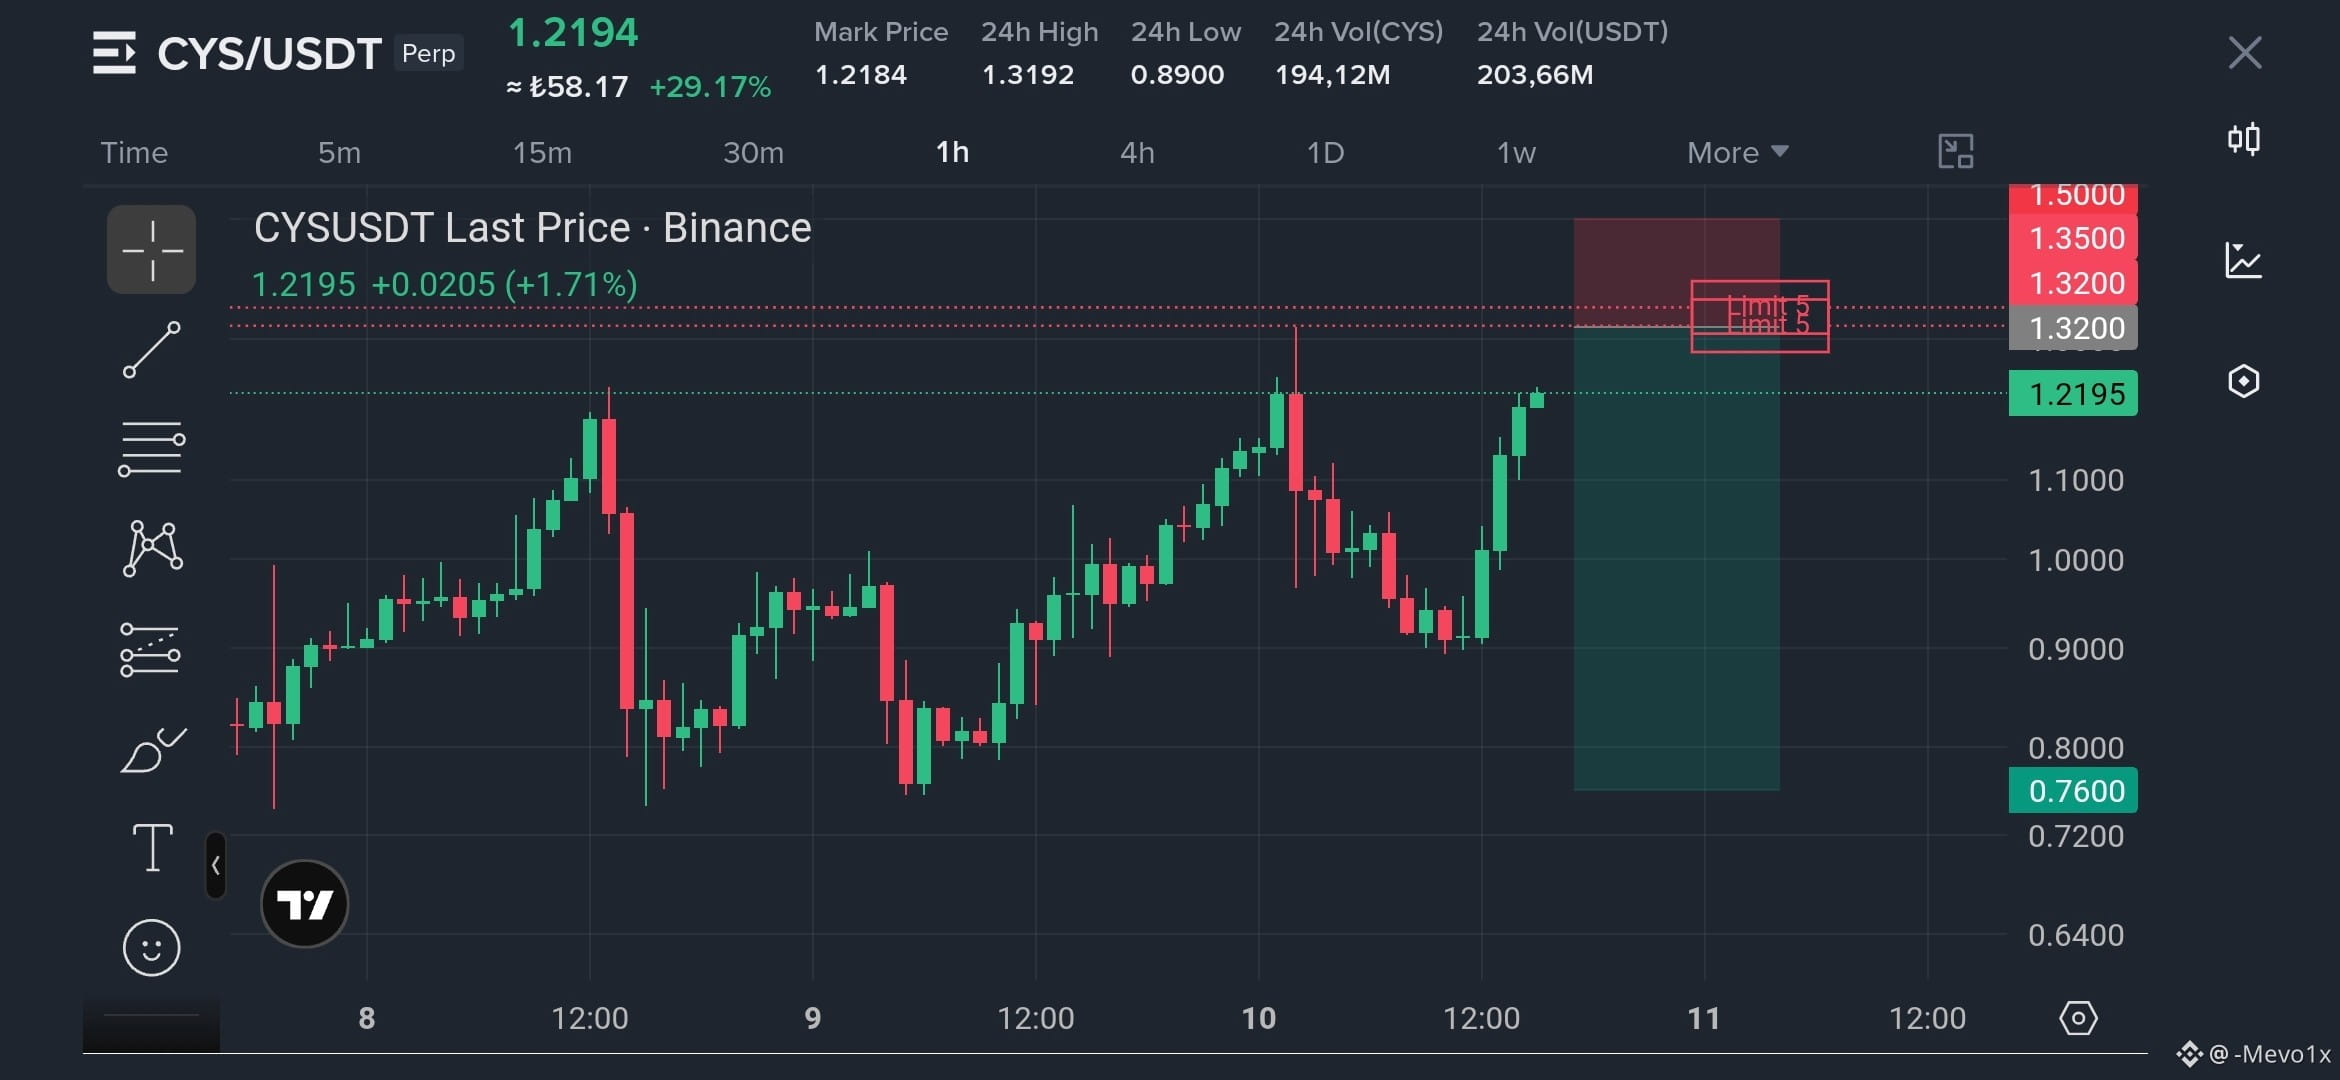Image resolution: width=2340 pixels, height=1080 pixels.
Task: Click the Mark Price value 1.2184
Action: [x=861, y=75]
